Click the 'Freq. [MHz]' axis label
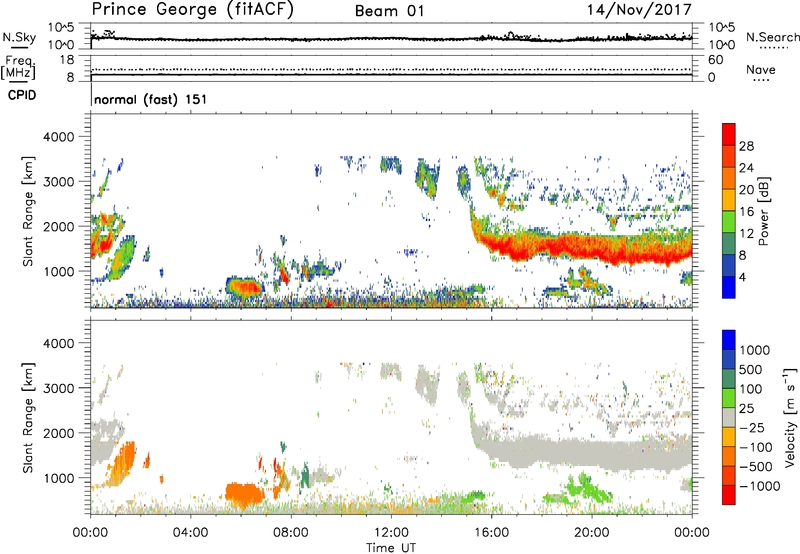 pyautogui.click(x=18, y=67)
